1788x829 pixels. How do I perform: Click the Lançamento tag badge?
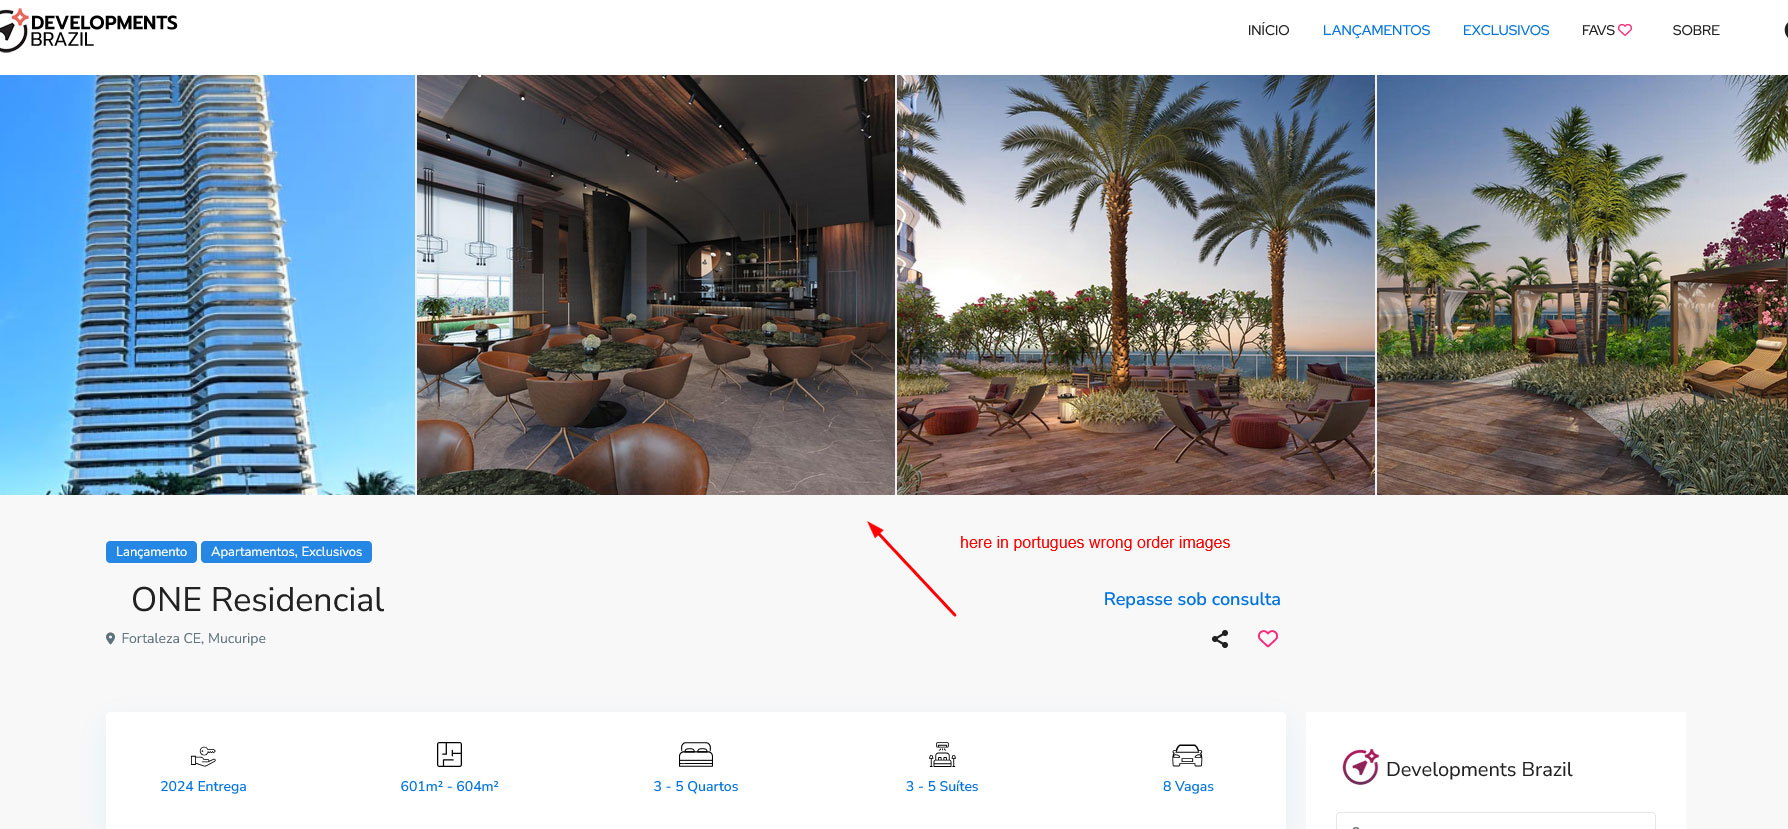click(x=151, y=552)
